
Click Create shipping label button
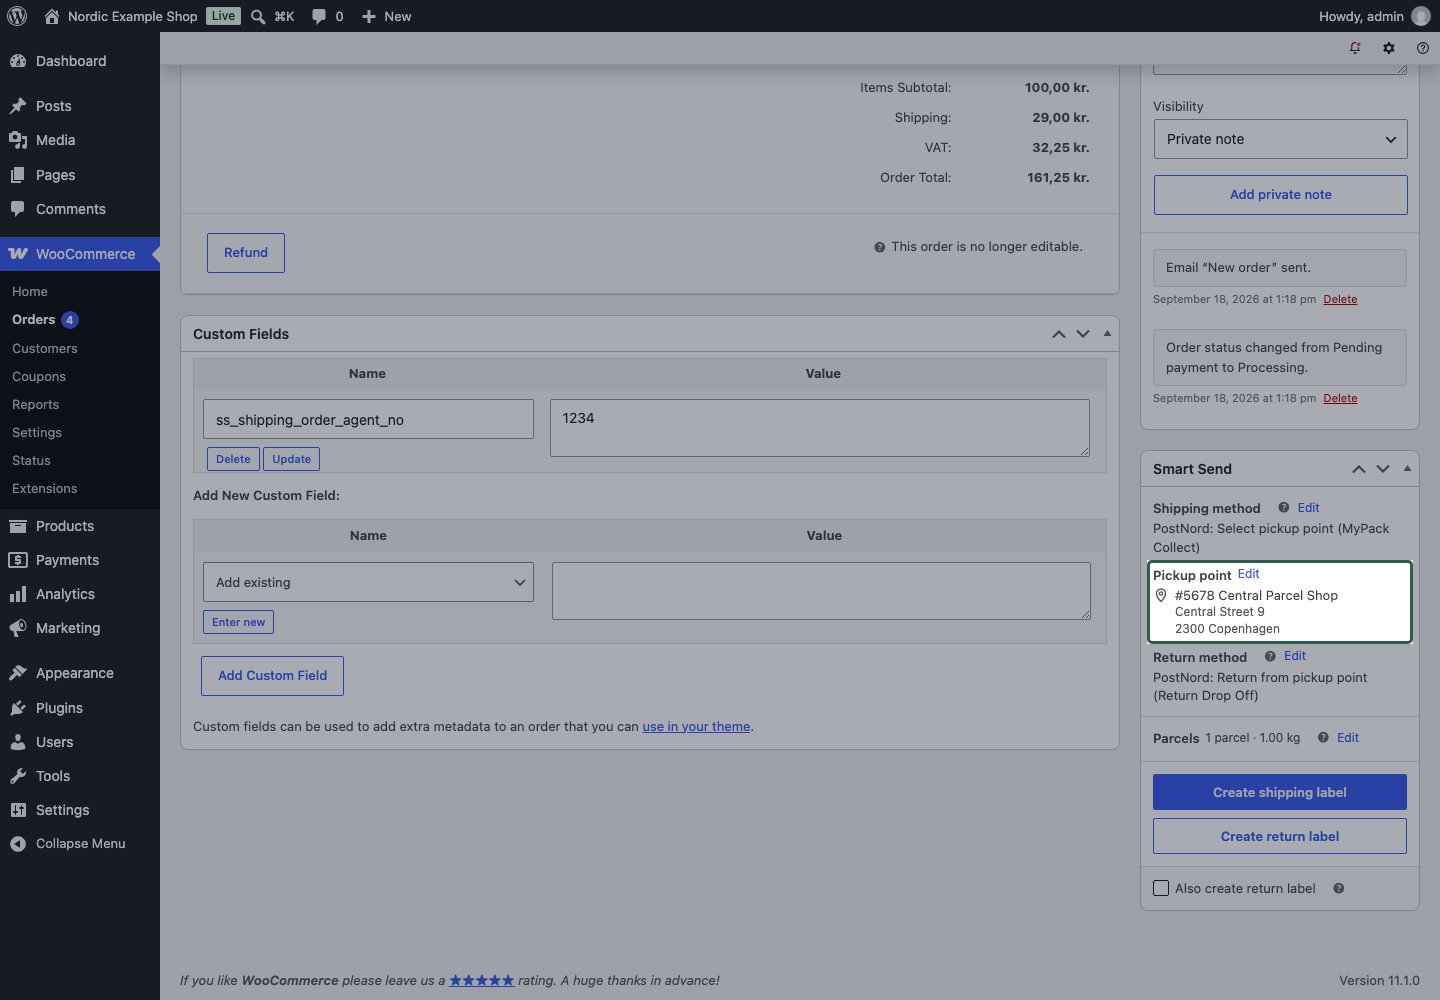(1280, 792)
